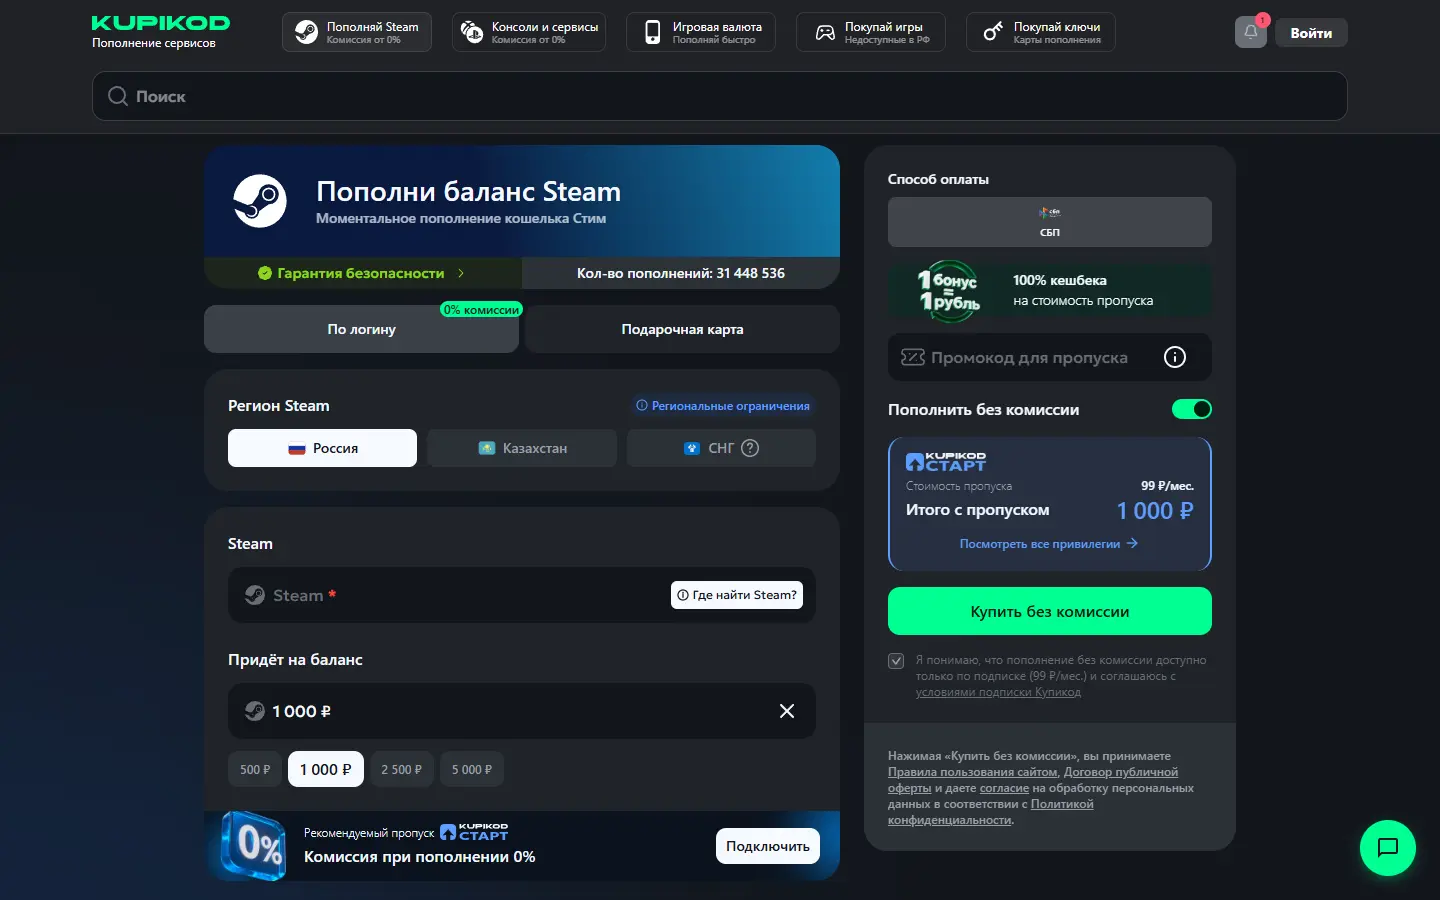1440x900 pixels.
Task: Click the search magnifier icon
Action: click(x=118, y=96)
